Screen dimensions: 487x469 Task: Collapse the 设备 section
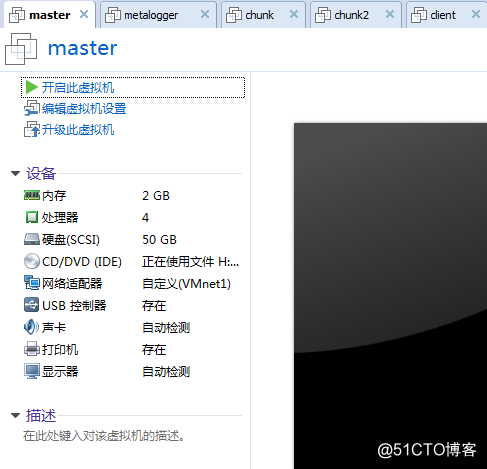coord(15,173)
